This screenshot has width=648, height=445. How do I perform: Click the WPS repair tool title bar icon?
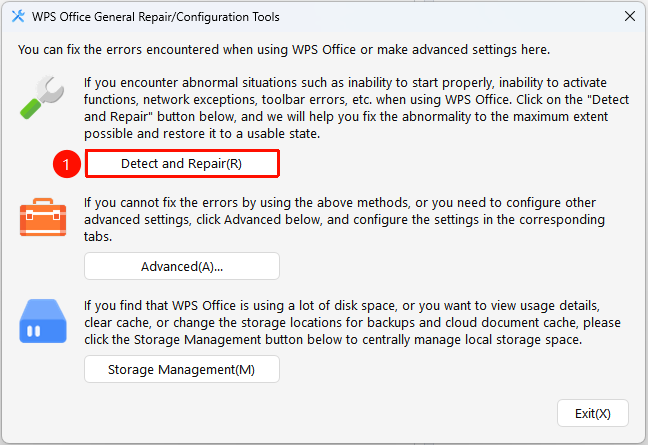[x=18, y=17]
